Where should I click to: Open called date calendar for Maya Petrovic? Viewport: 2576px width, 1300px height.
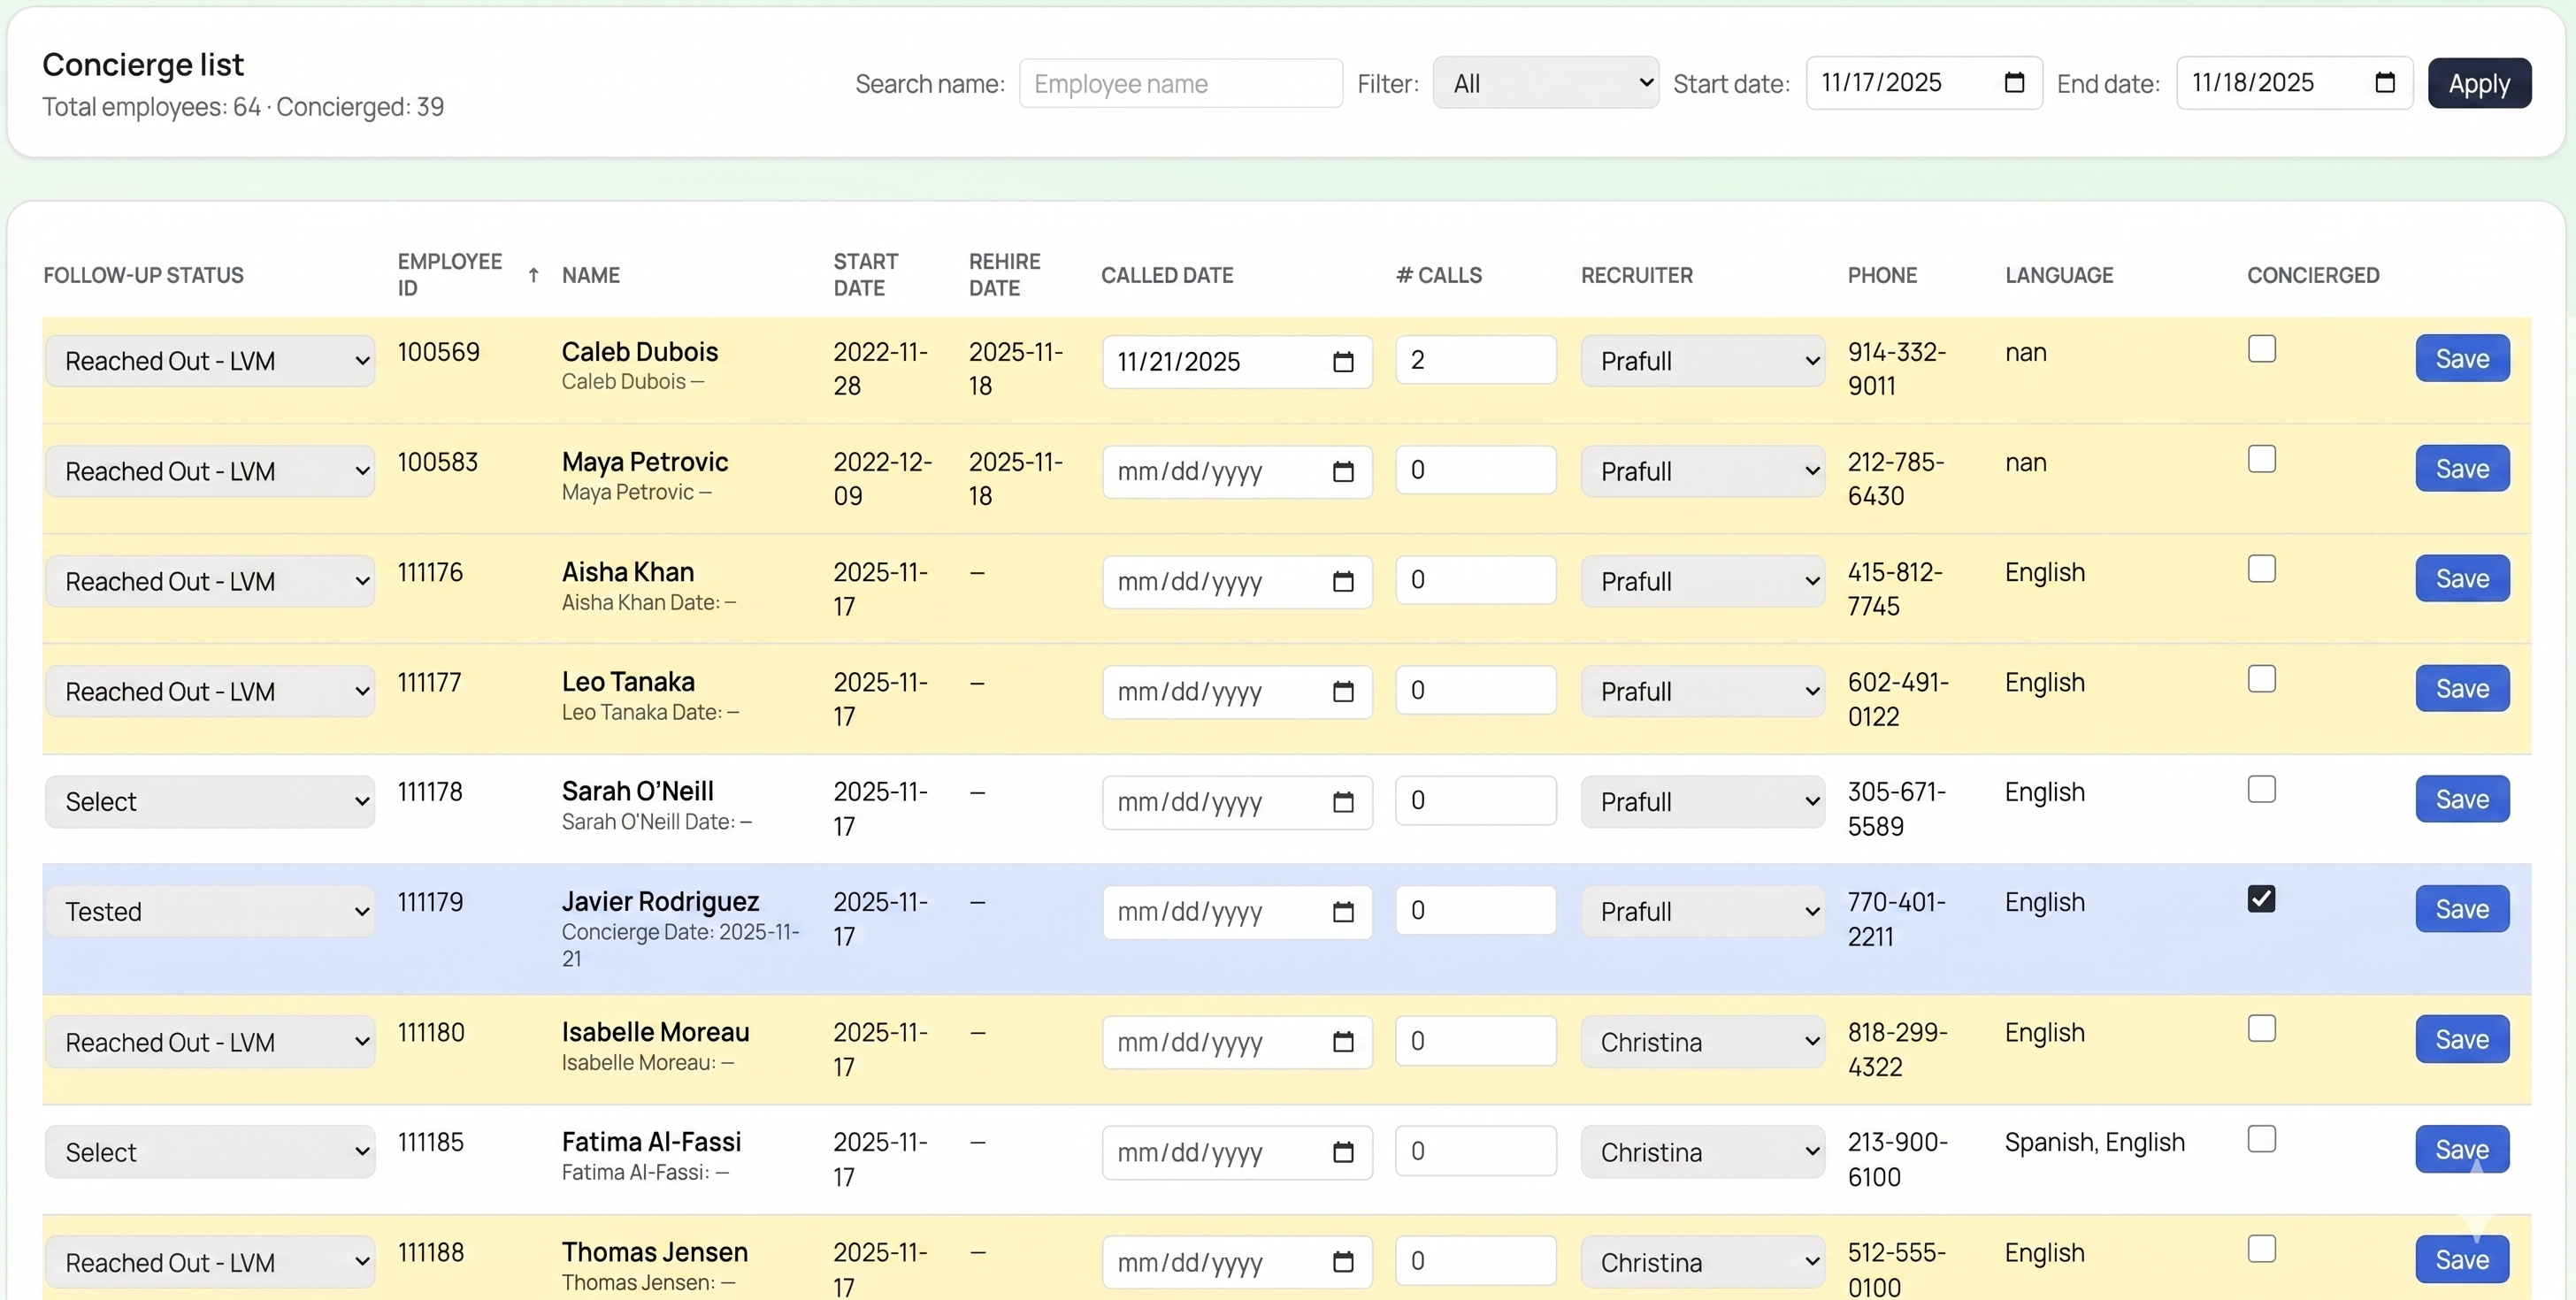click(1343, 472)
